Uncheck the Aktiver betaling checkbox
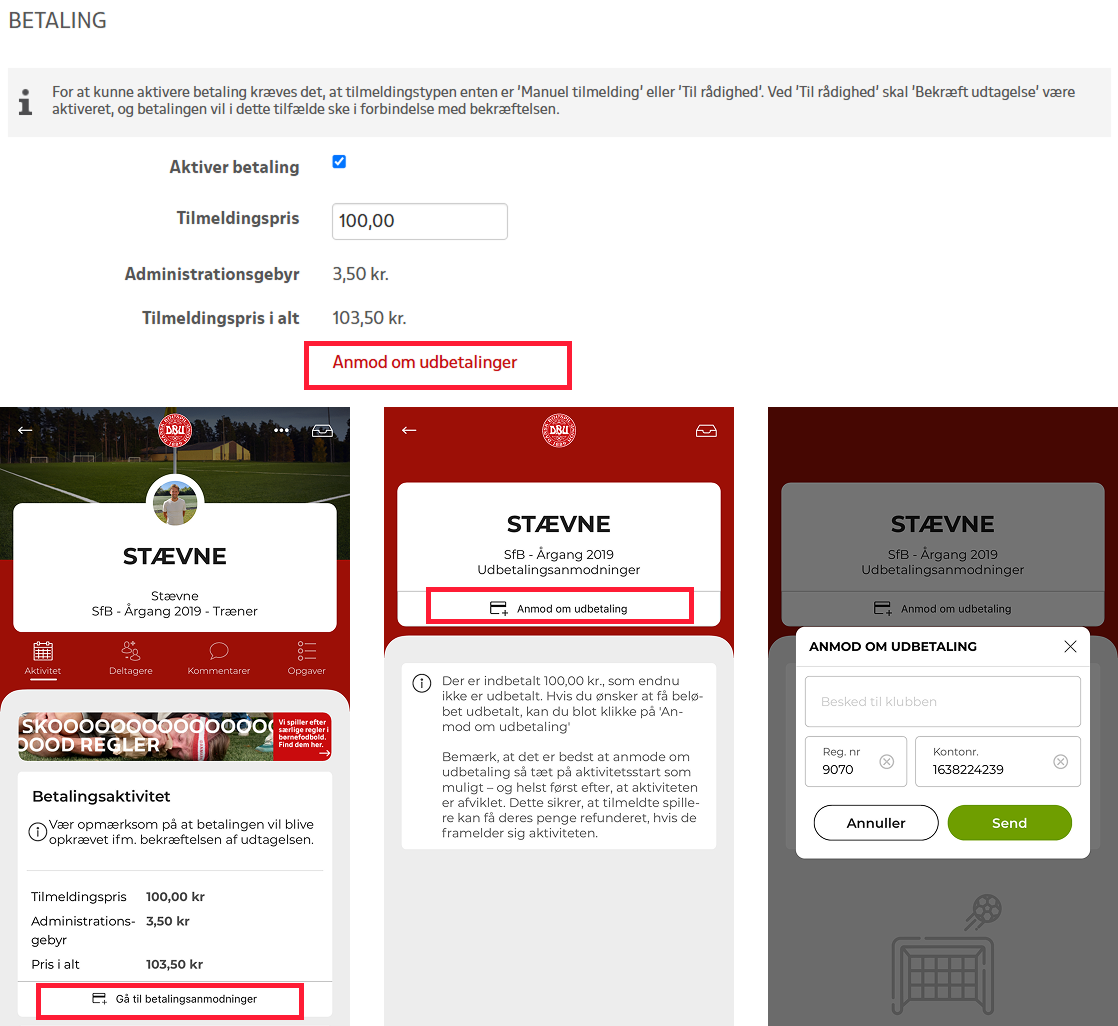 339,162
